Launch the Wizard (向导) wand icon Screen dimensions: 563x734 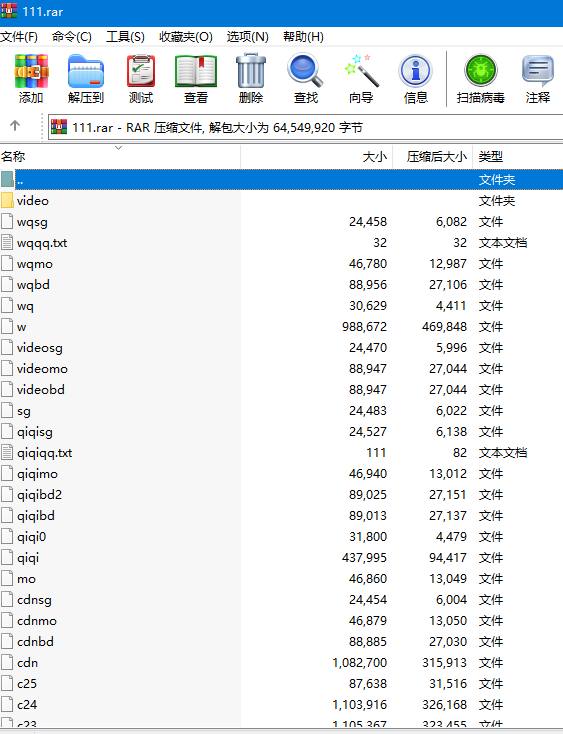point(361,78)
